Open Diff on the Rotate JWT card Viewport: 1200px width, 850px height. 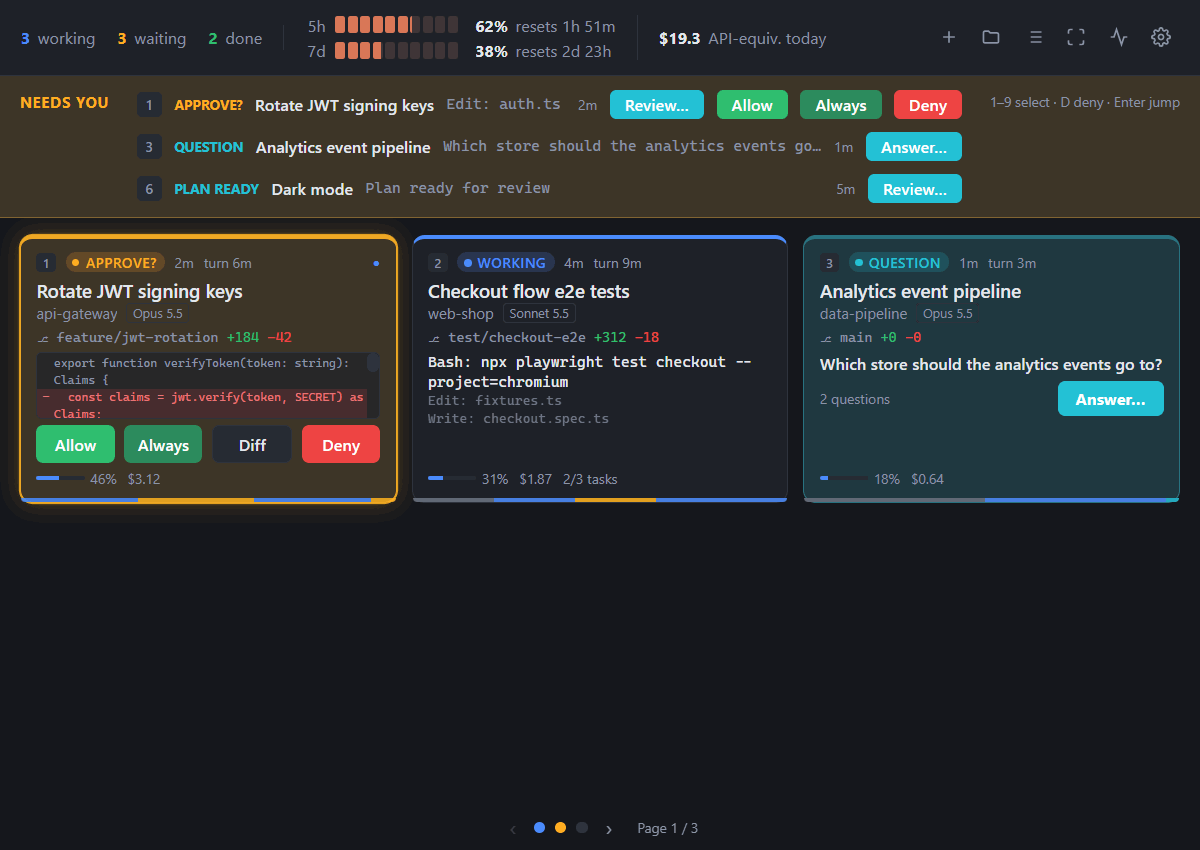coord(252,445)
